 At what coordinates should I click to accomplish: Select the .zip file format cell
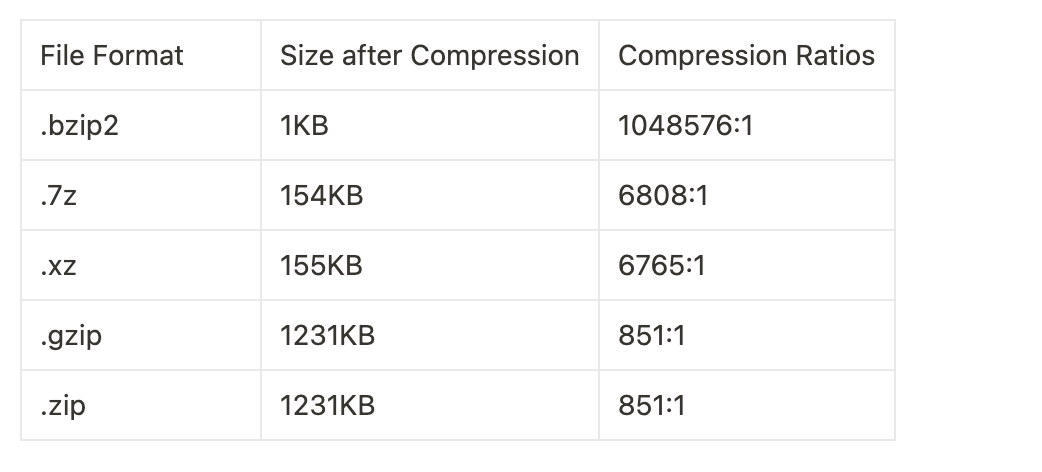pos(63,406)
